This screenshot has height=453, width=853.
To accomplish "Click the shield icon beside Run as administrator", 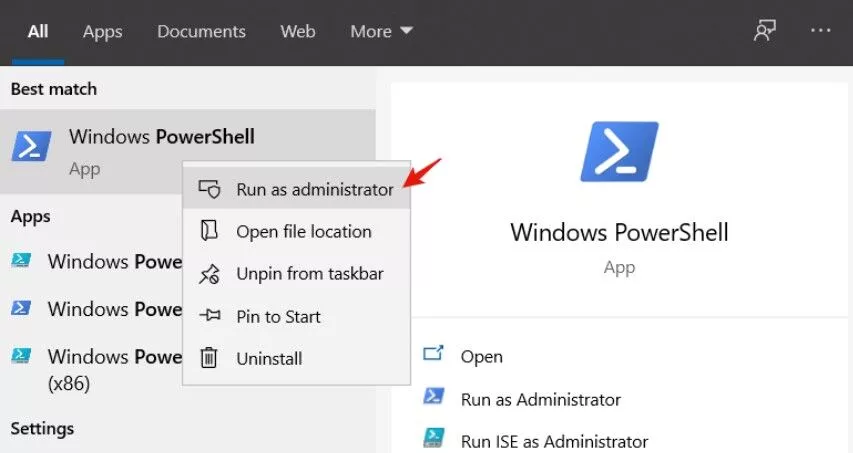I will coord(209,189).
